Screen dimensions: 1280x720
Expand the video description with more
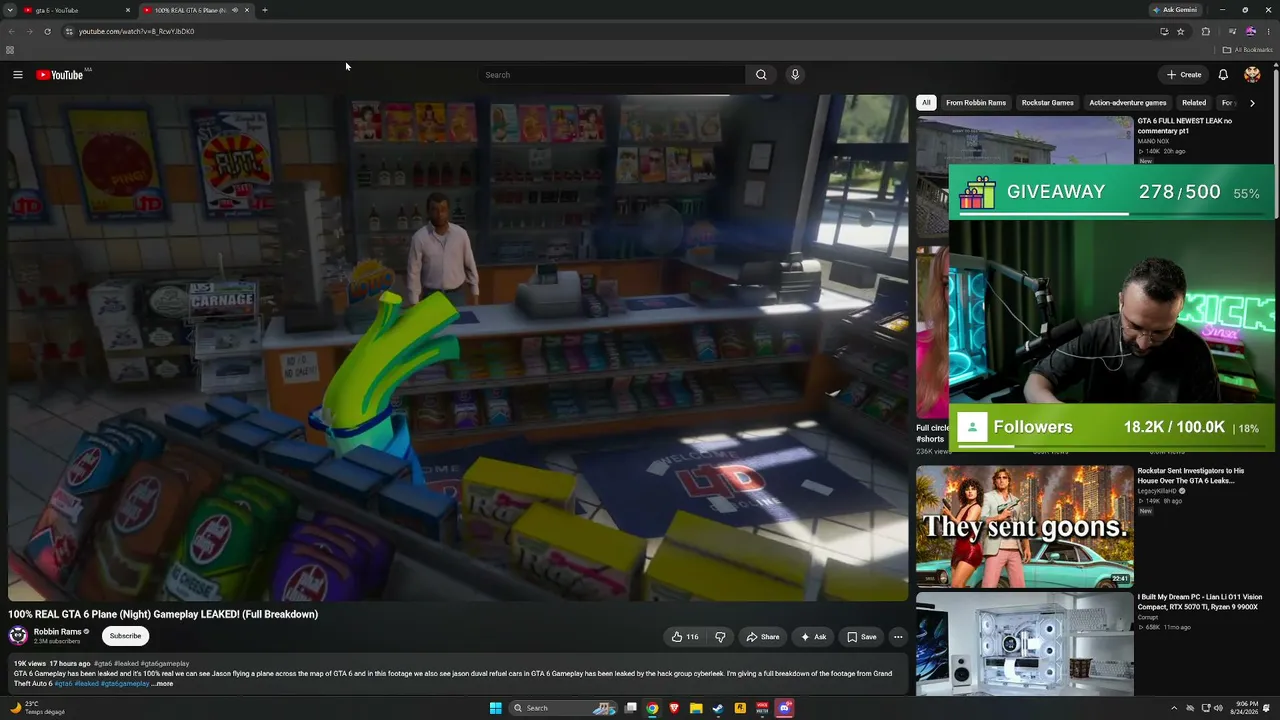(x=164, y=684)
